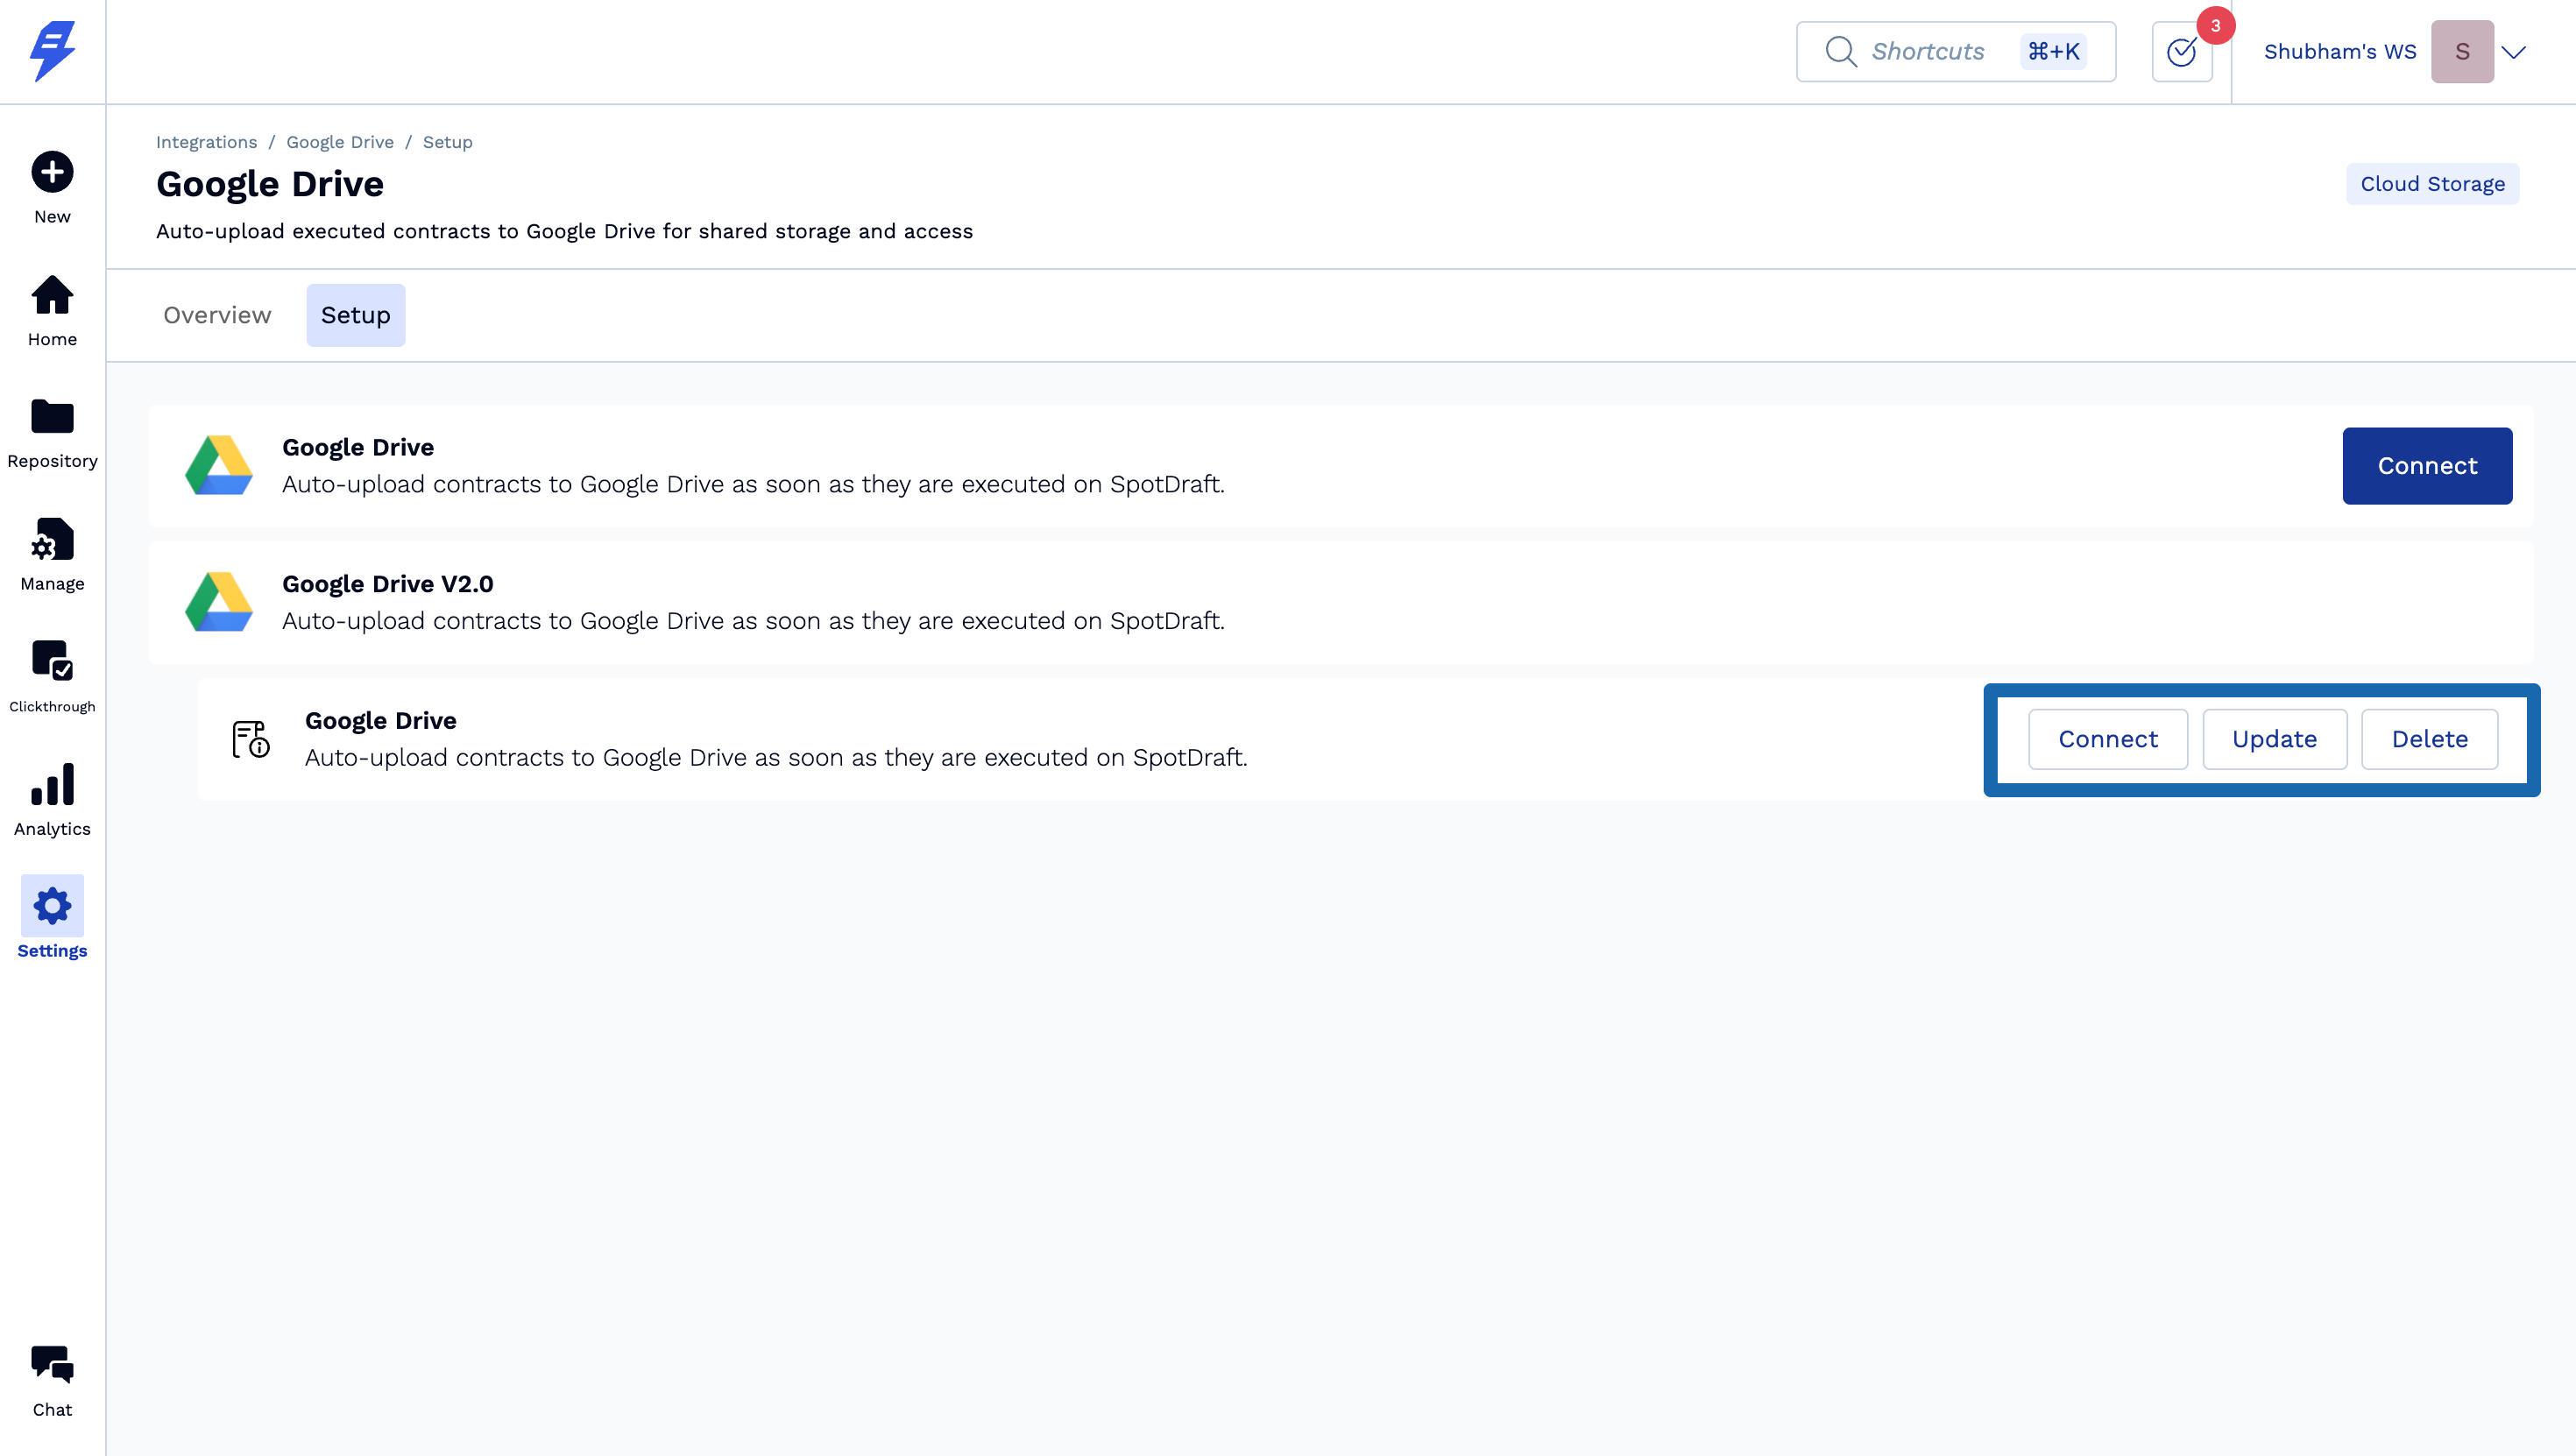Open the Analytics bar chart icon
Viewport: 2576px width, 1456px height.
click(52, 785)
